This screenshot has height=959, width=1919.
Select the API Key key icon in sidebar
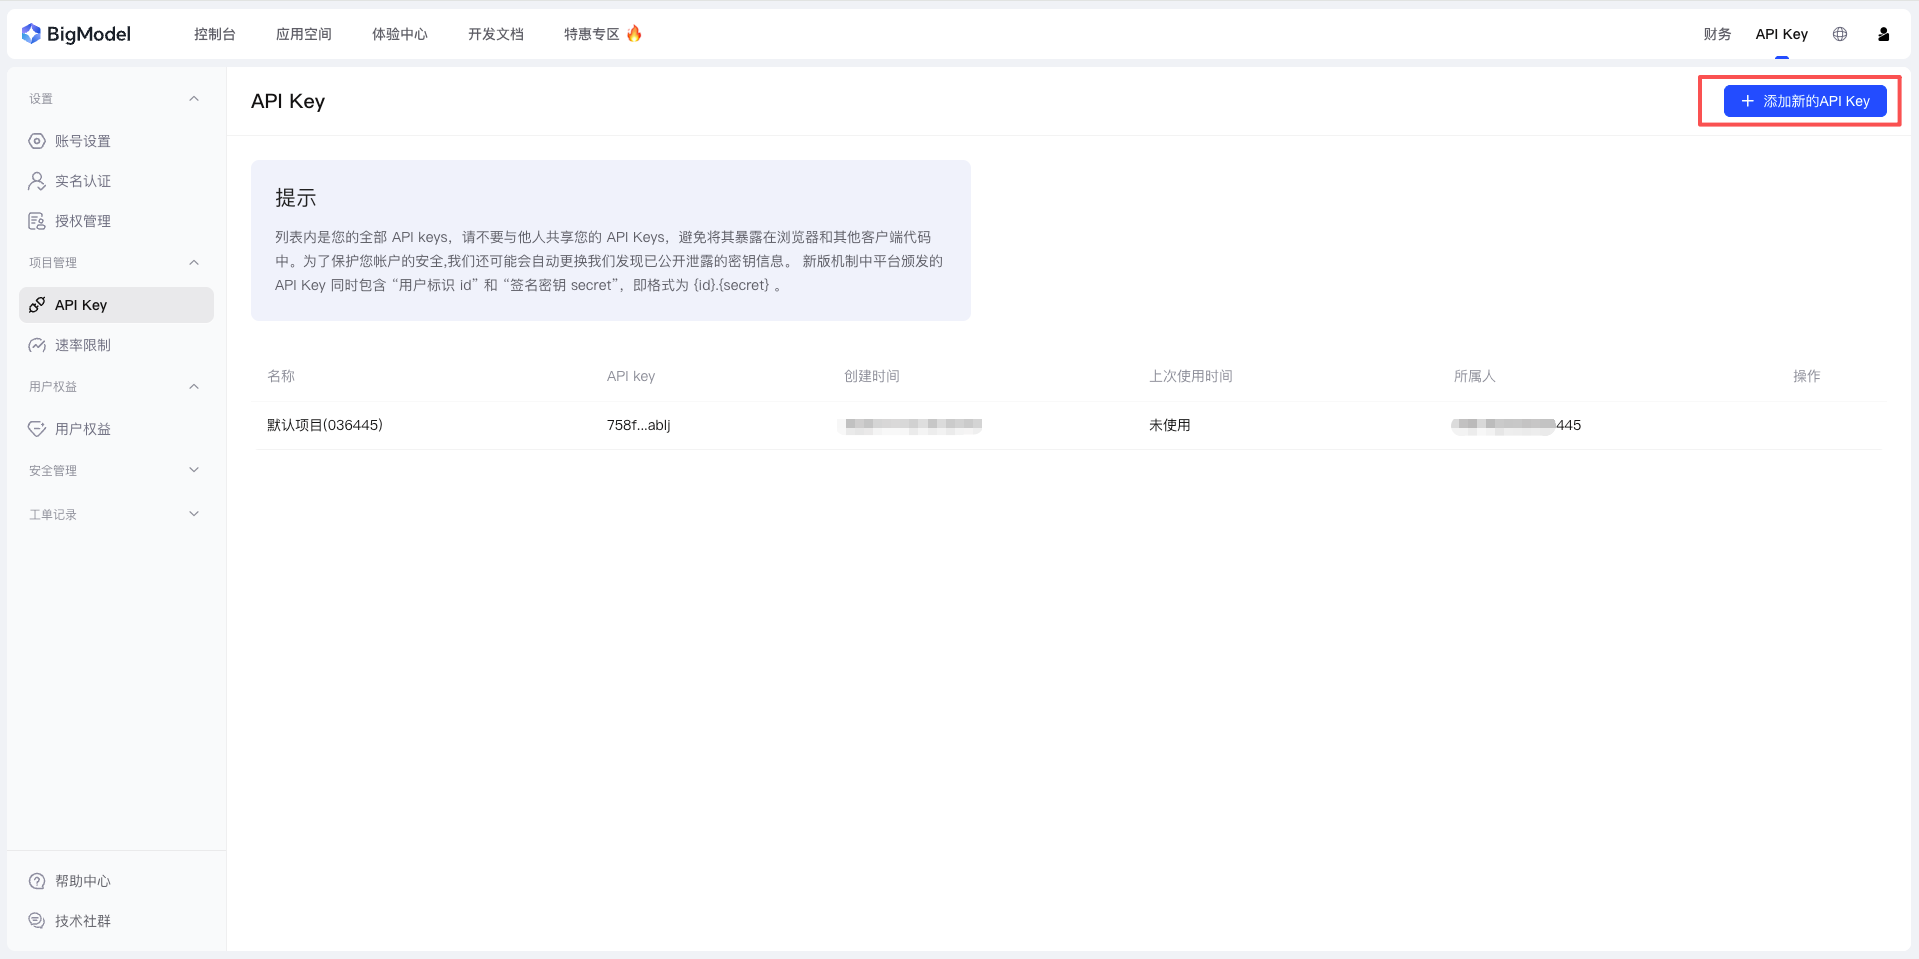pos(37,305)
